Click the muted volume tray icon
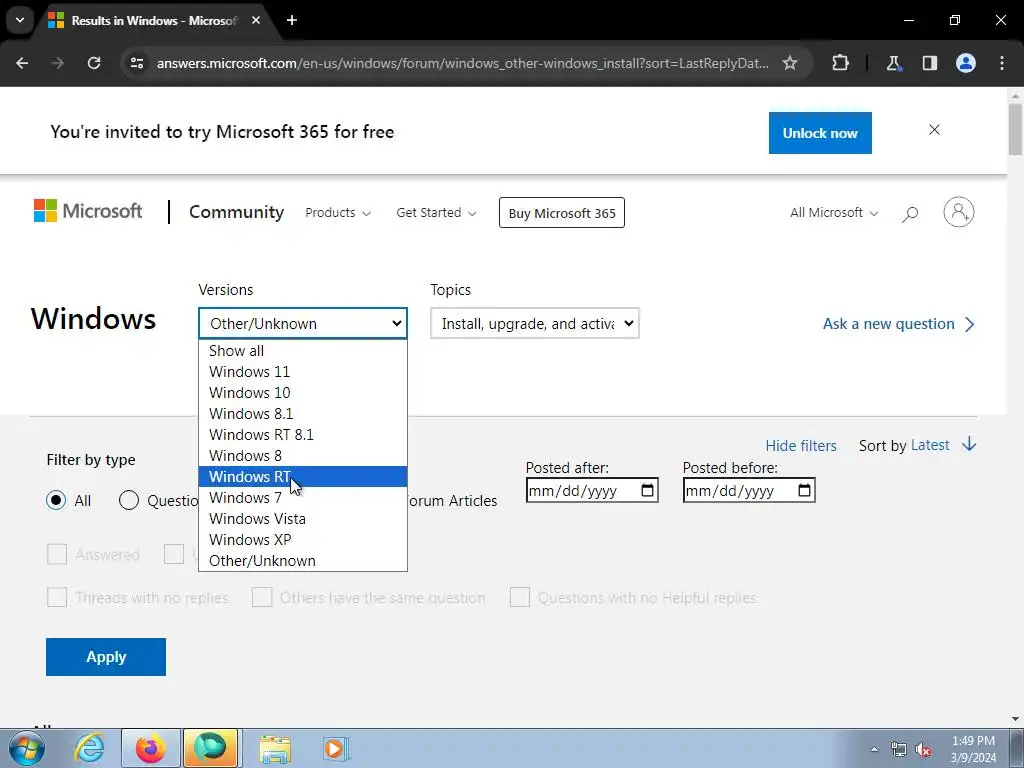 (x=923, y=750)
